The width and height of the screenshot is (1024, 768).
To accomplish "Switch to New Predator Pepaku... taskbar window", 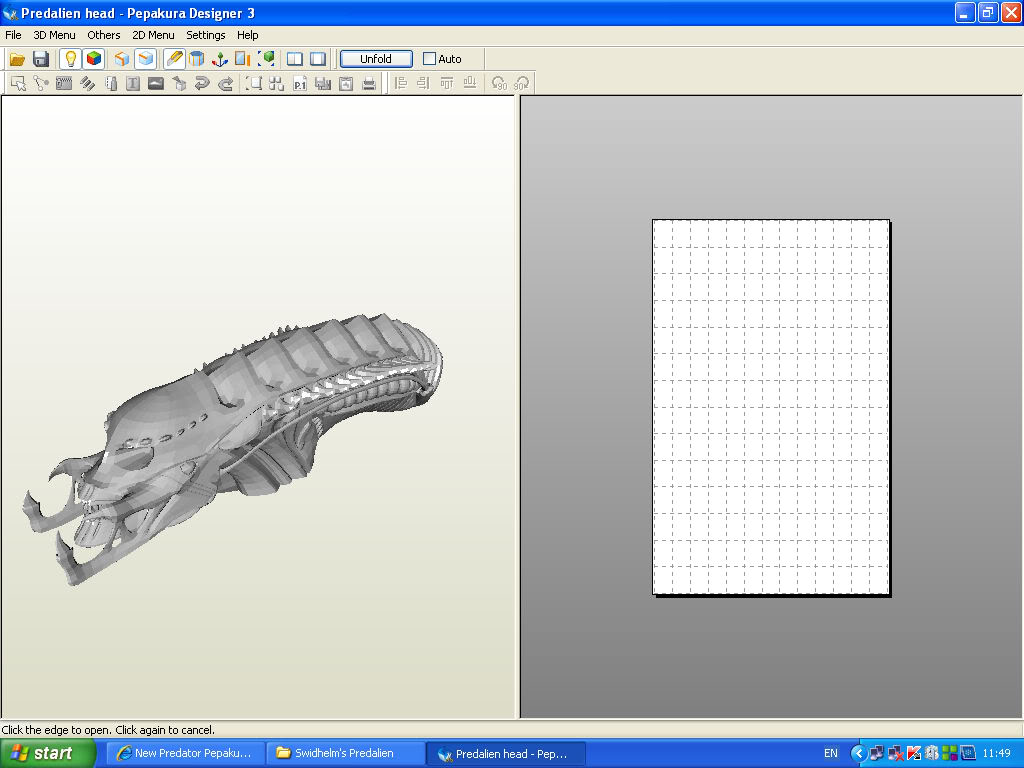I will tap(185, 754).
